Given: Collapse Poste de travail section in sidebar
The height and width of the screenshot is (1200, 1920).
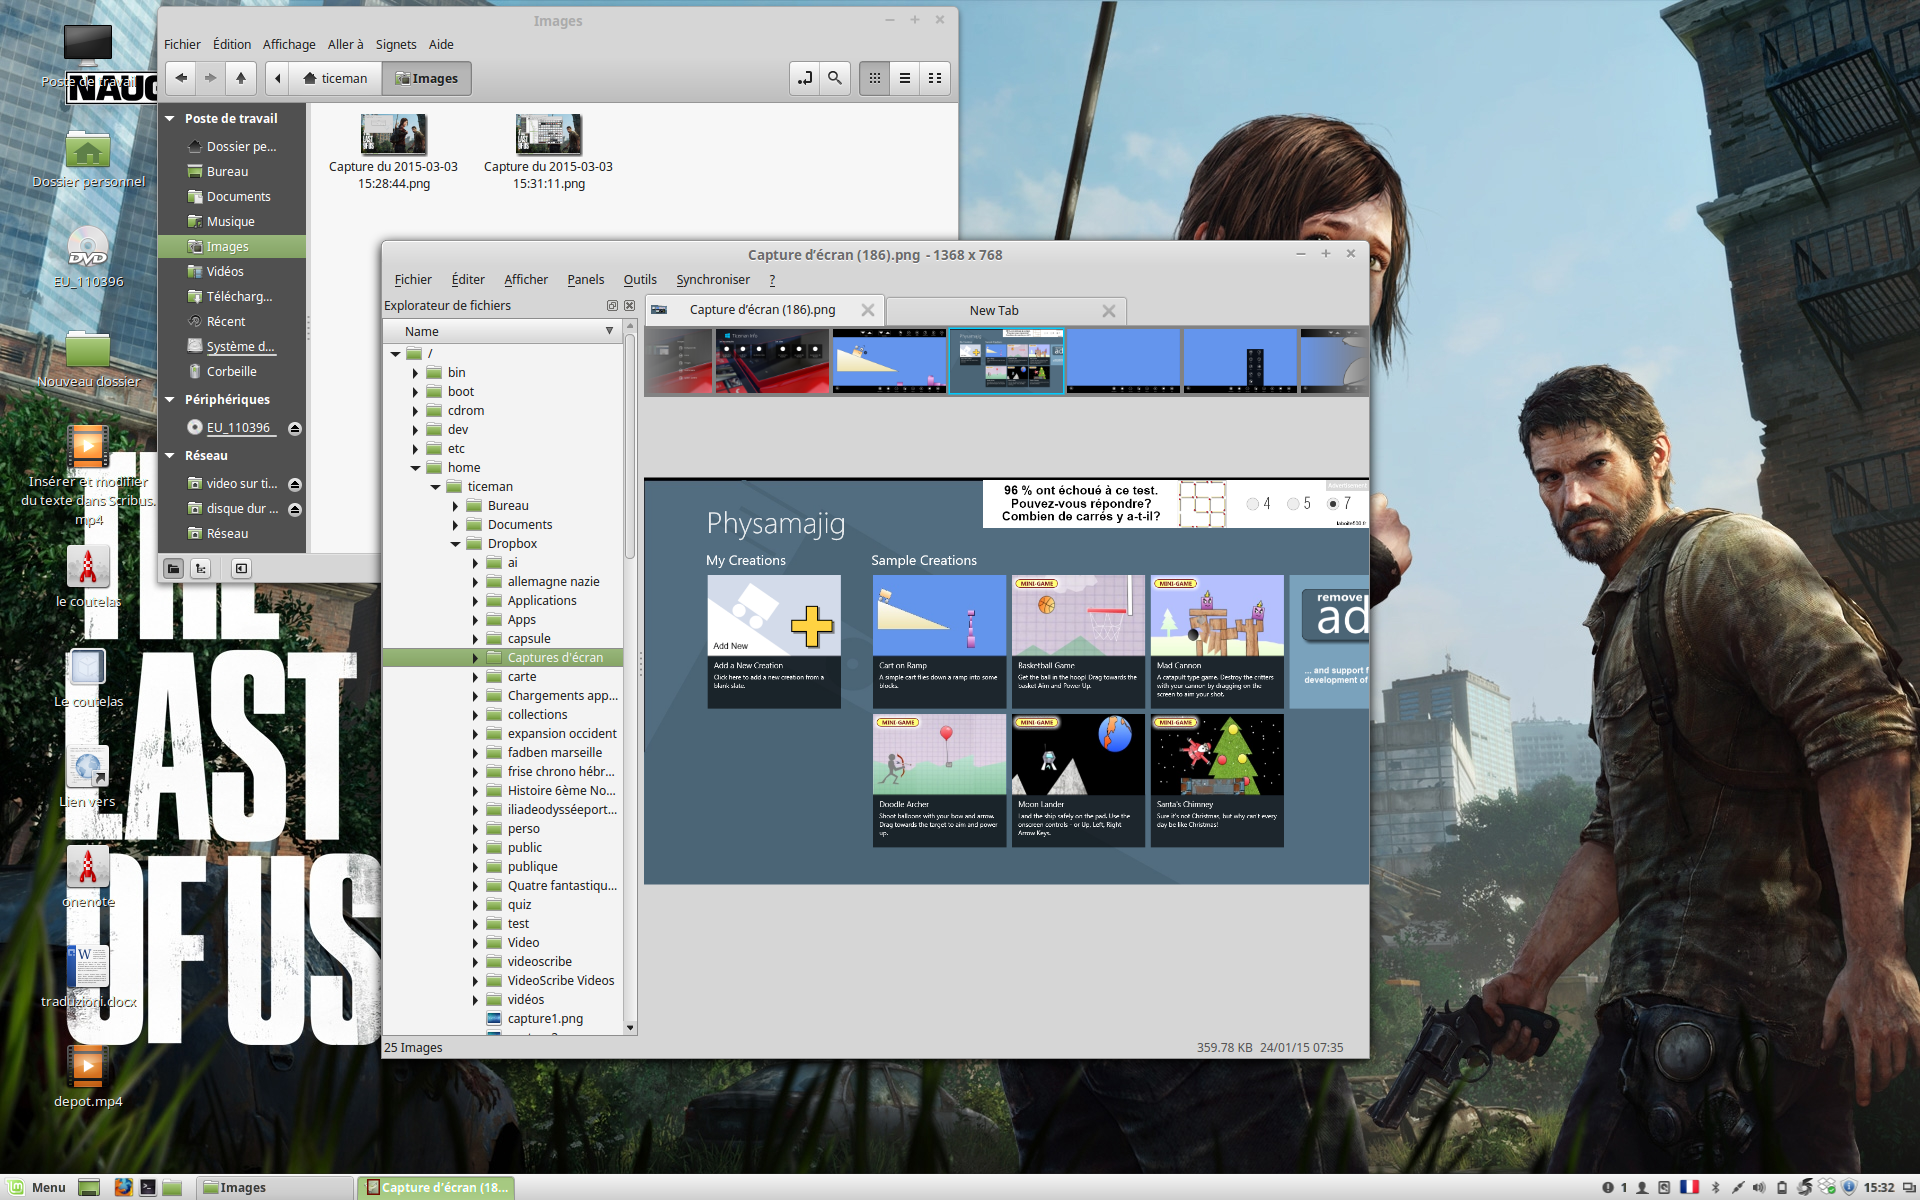Looking at the screenshot, I should 170,119.
